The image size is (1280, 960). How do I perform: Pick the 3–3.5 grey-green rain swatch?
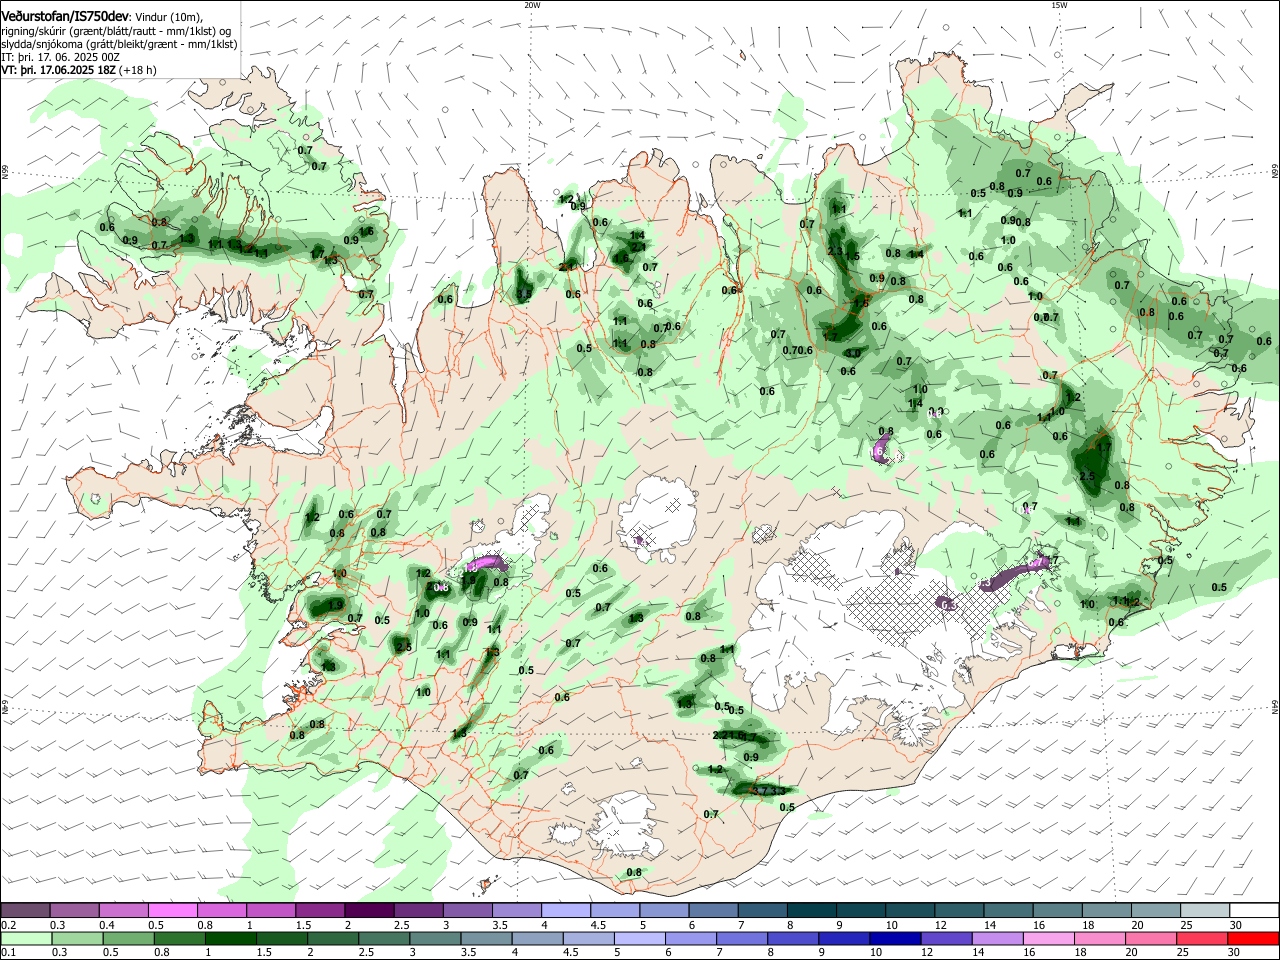435,938
